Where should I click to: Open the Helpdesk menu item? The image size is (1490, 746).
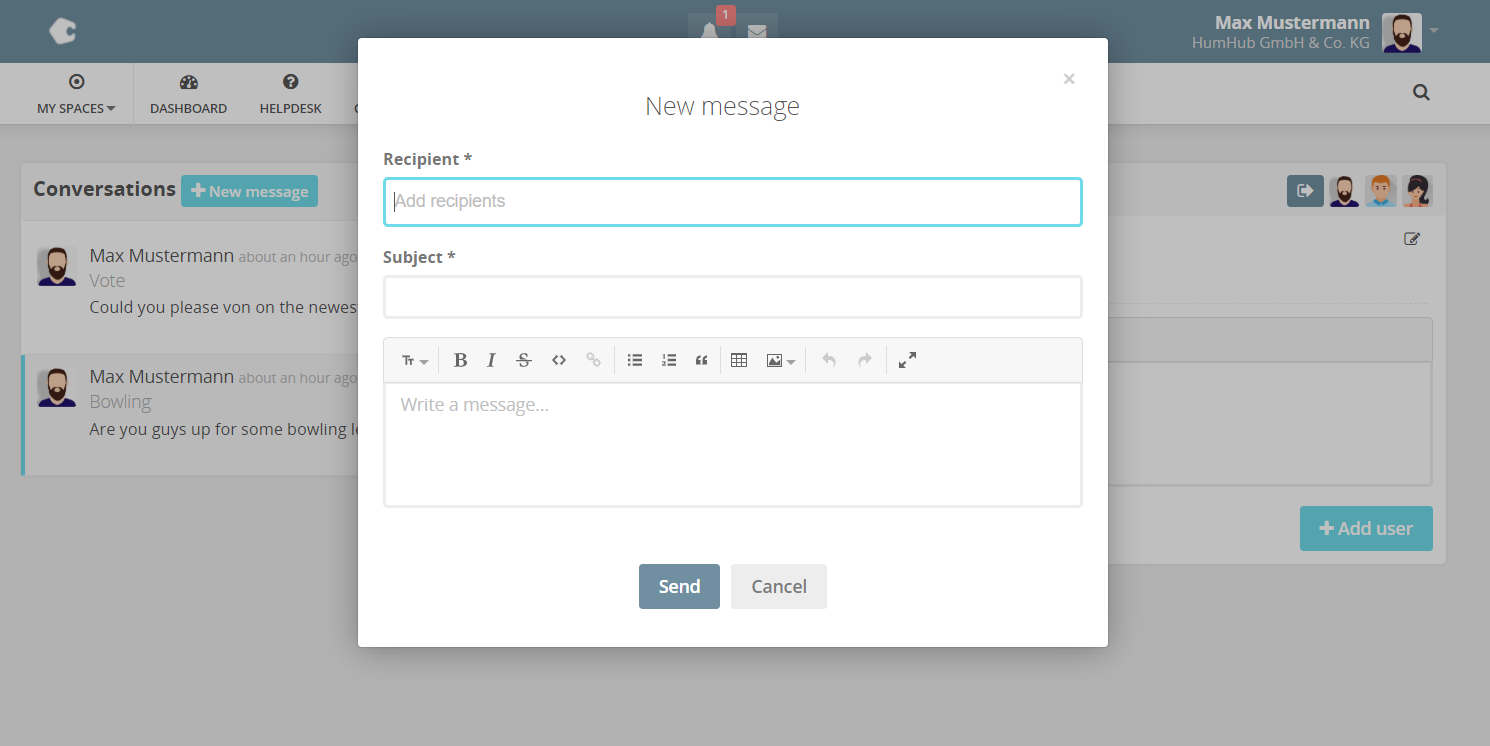pyautogui.click(x=290, y=94)
